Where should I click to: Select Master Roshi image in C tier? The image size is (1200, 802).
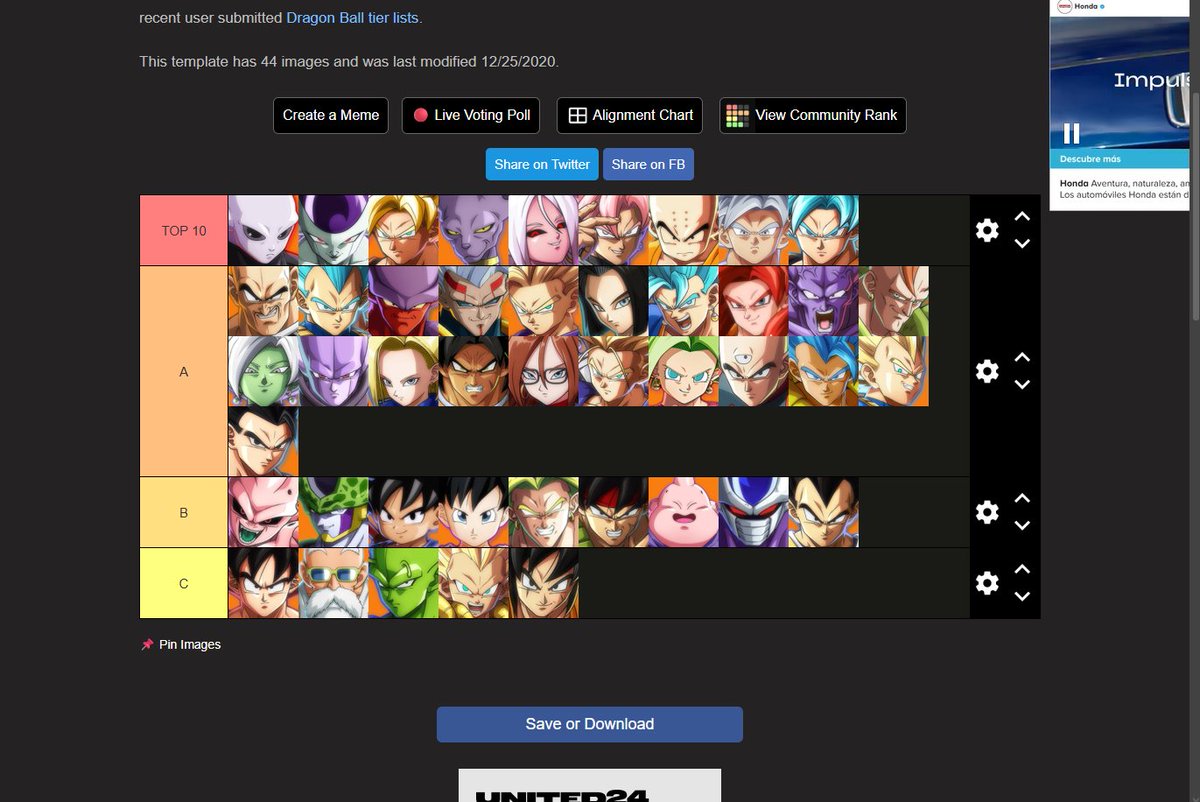click(x=334, y=584)
